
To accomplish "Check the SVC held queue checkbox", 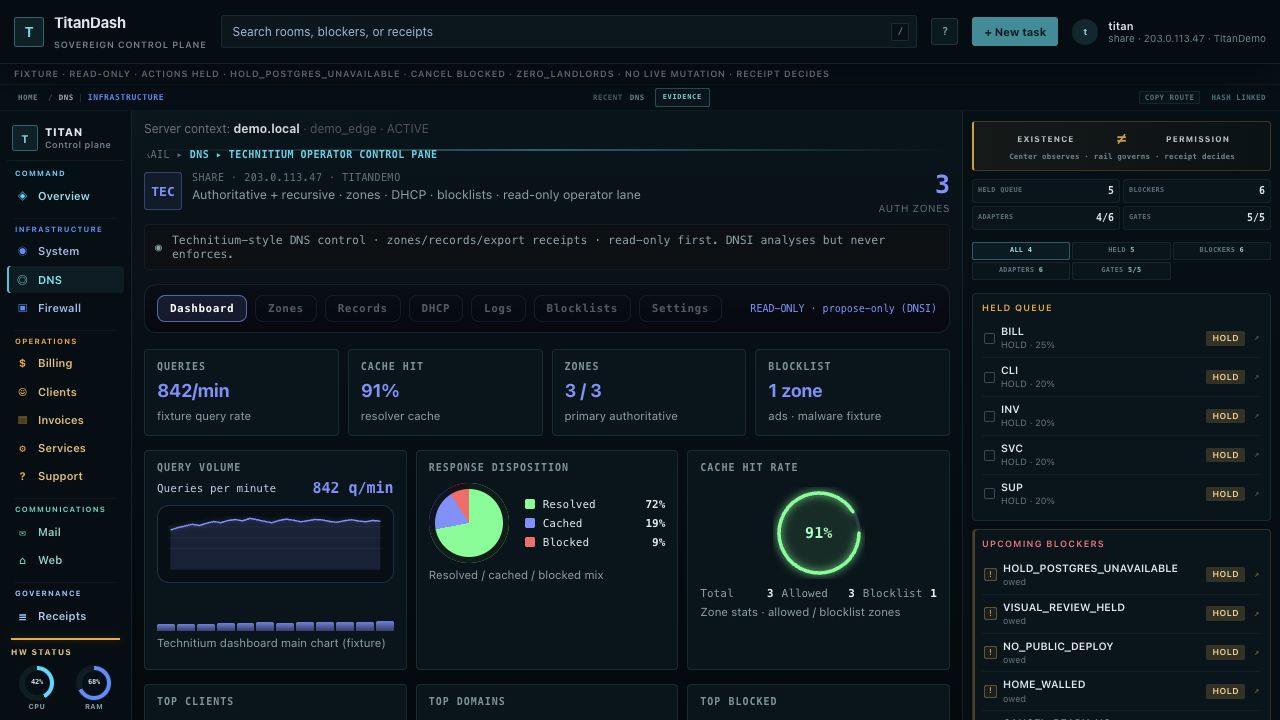I will (989, 455).
